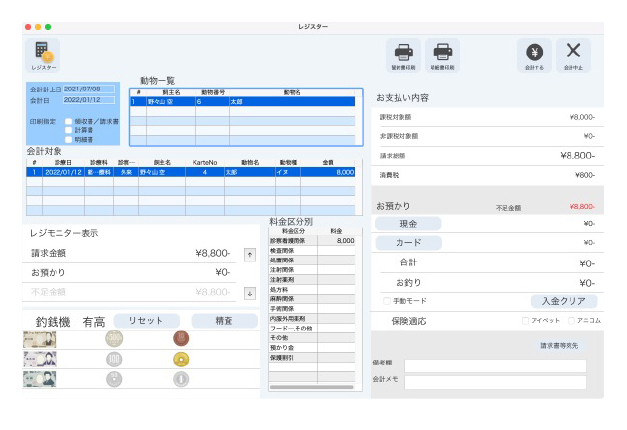Click the リセット button

coord(146,320)
